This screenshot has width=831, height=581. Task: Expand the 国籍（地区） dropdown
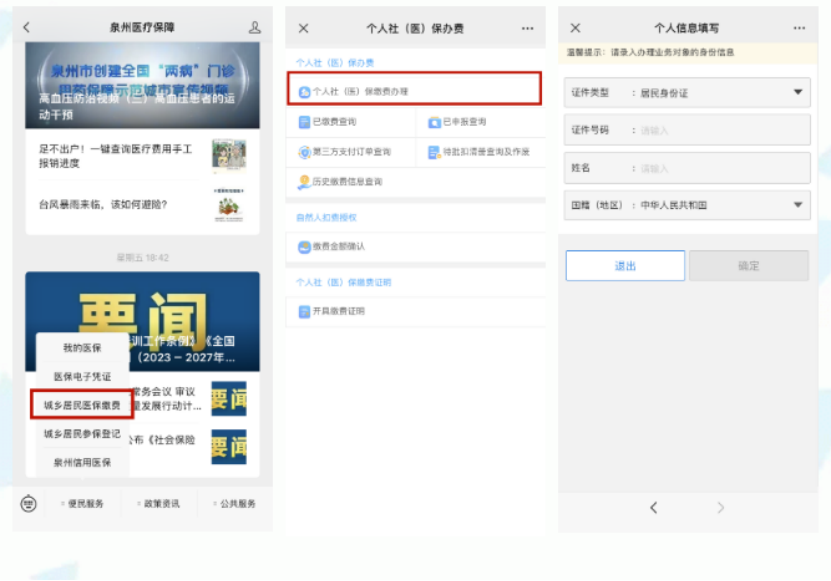click(797, 205)
